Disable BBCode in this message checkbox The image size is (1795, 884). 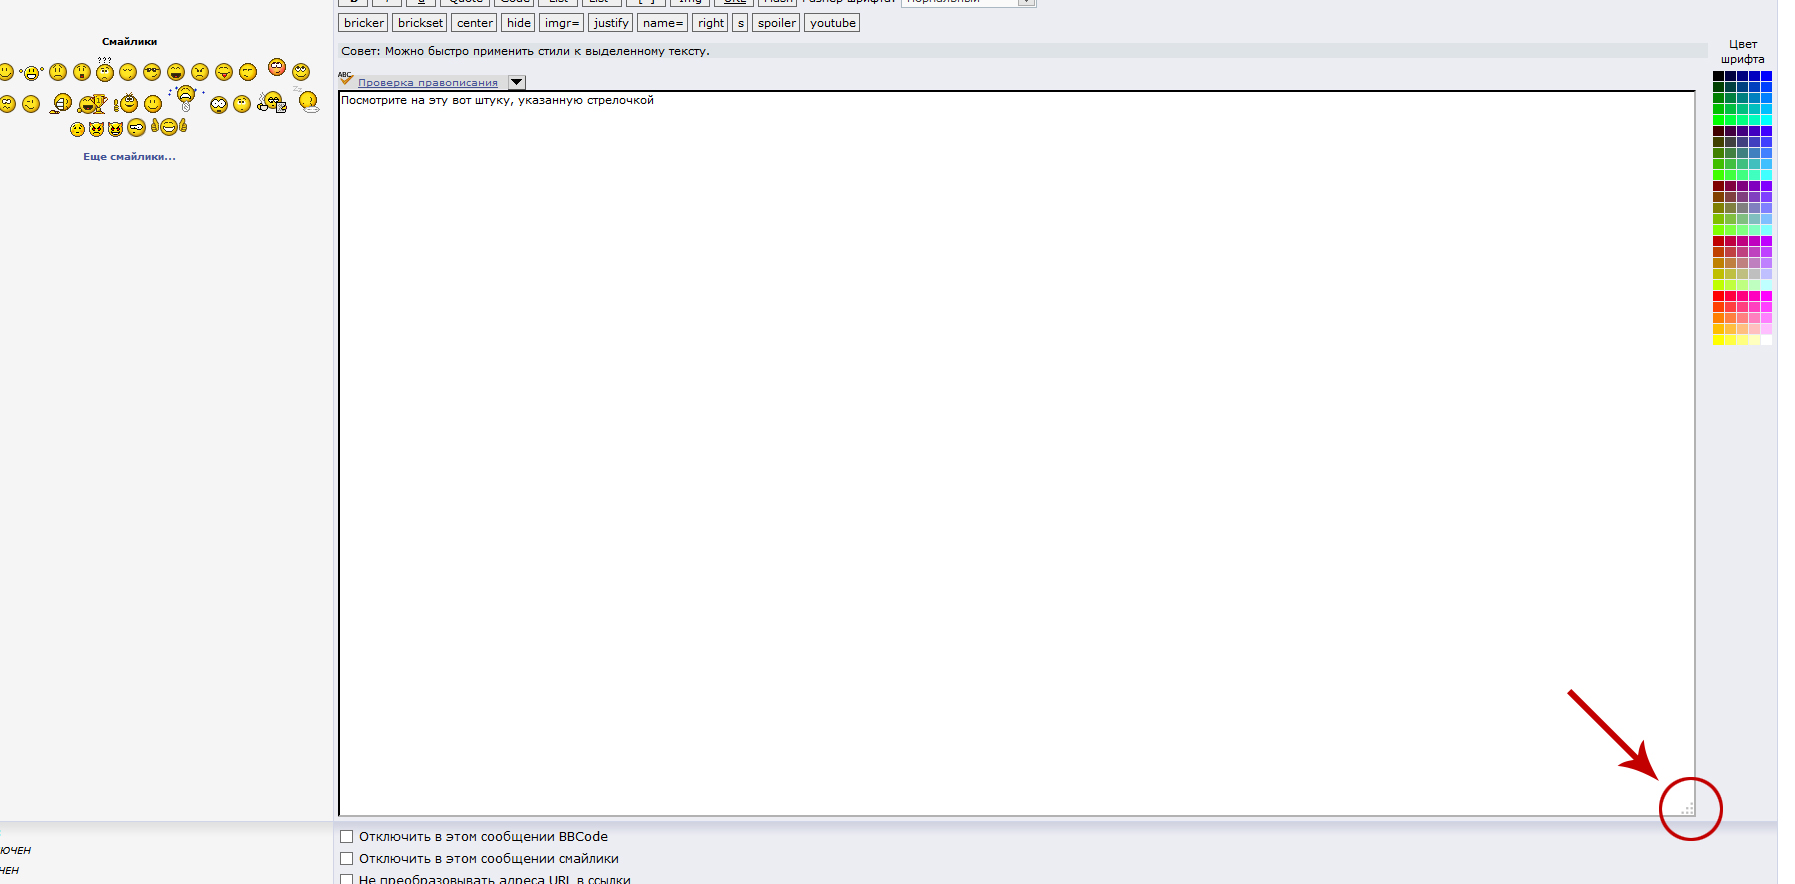point(346,837)
